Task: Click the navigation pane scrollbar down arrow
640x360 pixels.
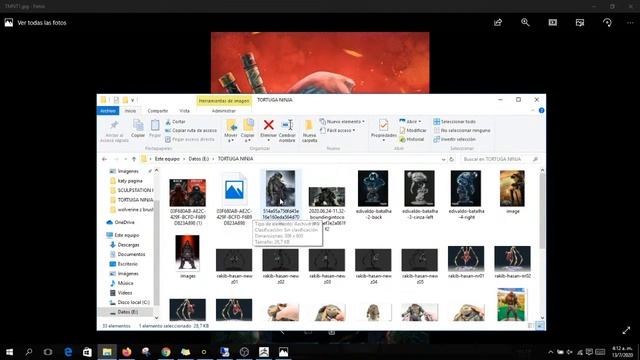Action: click(x=156, y=317)
